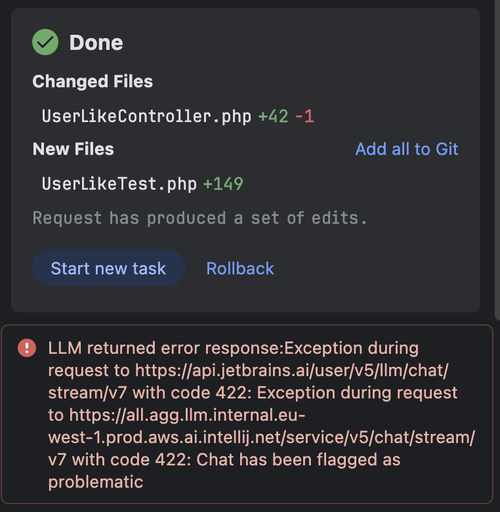Click the +42 added lines indicator
The image size is (500, 512).
point(273,116)
